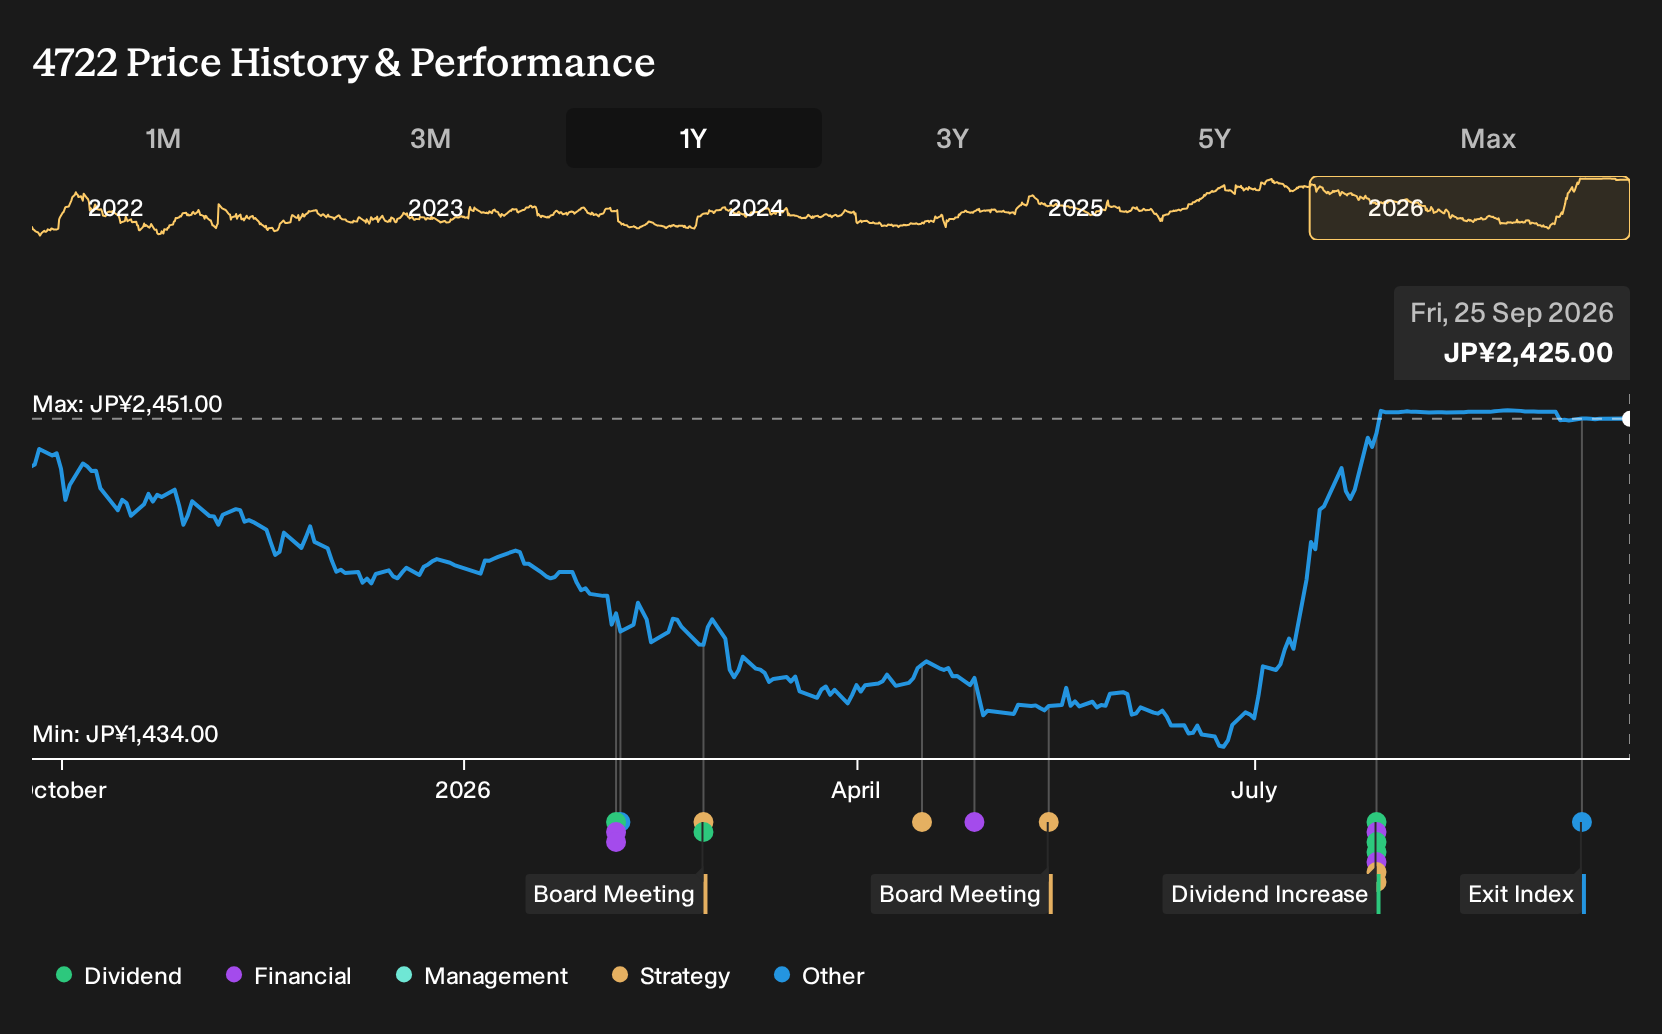The image size is (1662, 1034).
Task: Select the 1M time range tab
Action: pos(163,138)
